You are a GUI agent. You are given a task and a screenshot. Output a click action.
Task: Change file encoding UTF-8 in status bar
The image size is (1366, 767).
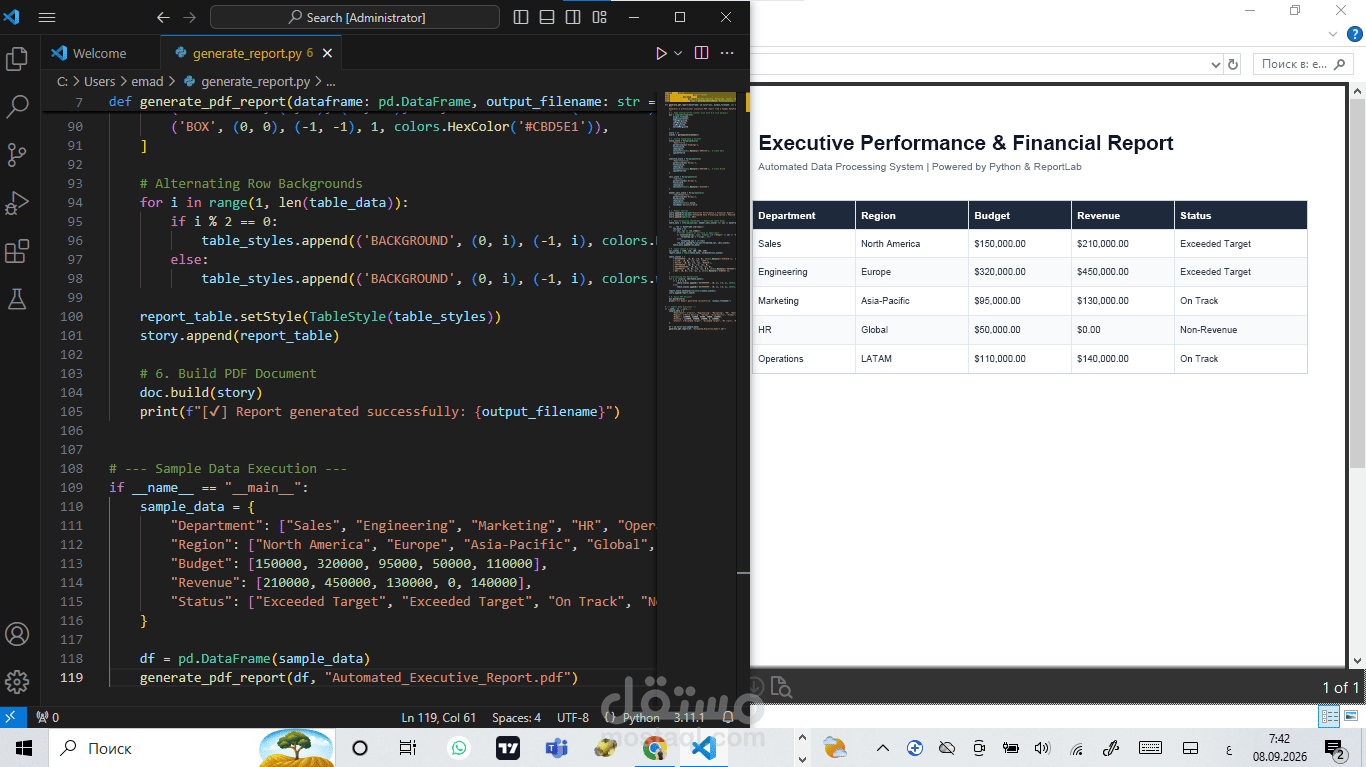pos(573,717)
